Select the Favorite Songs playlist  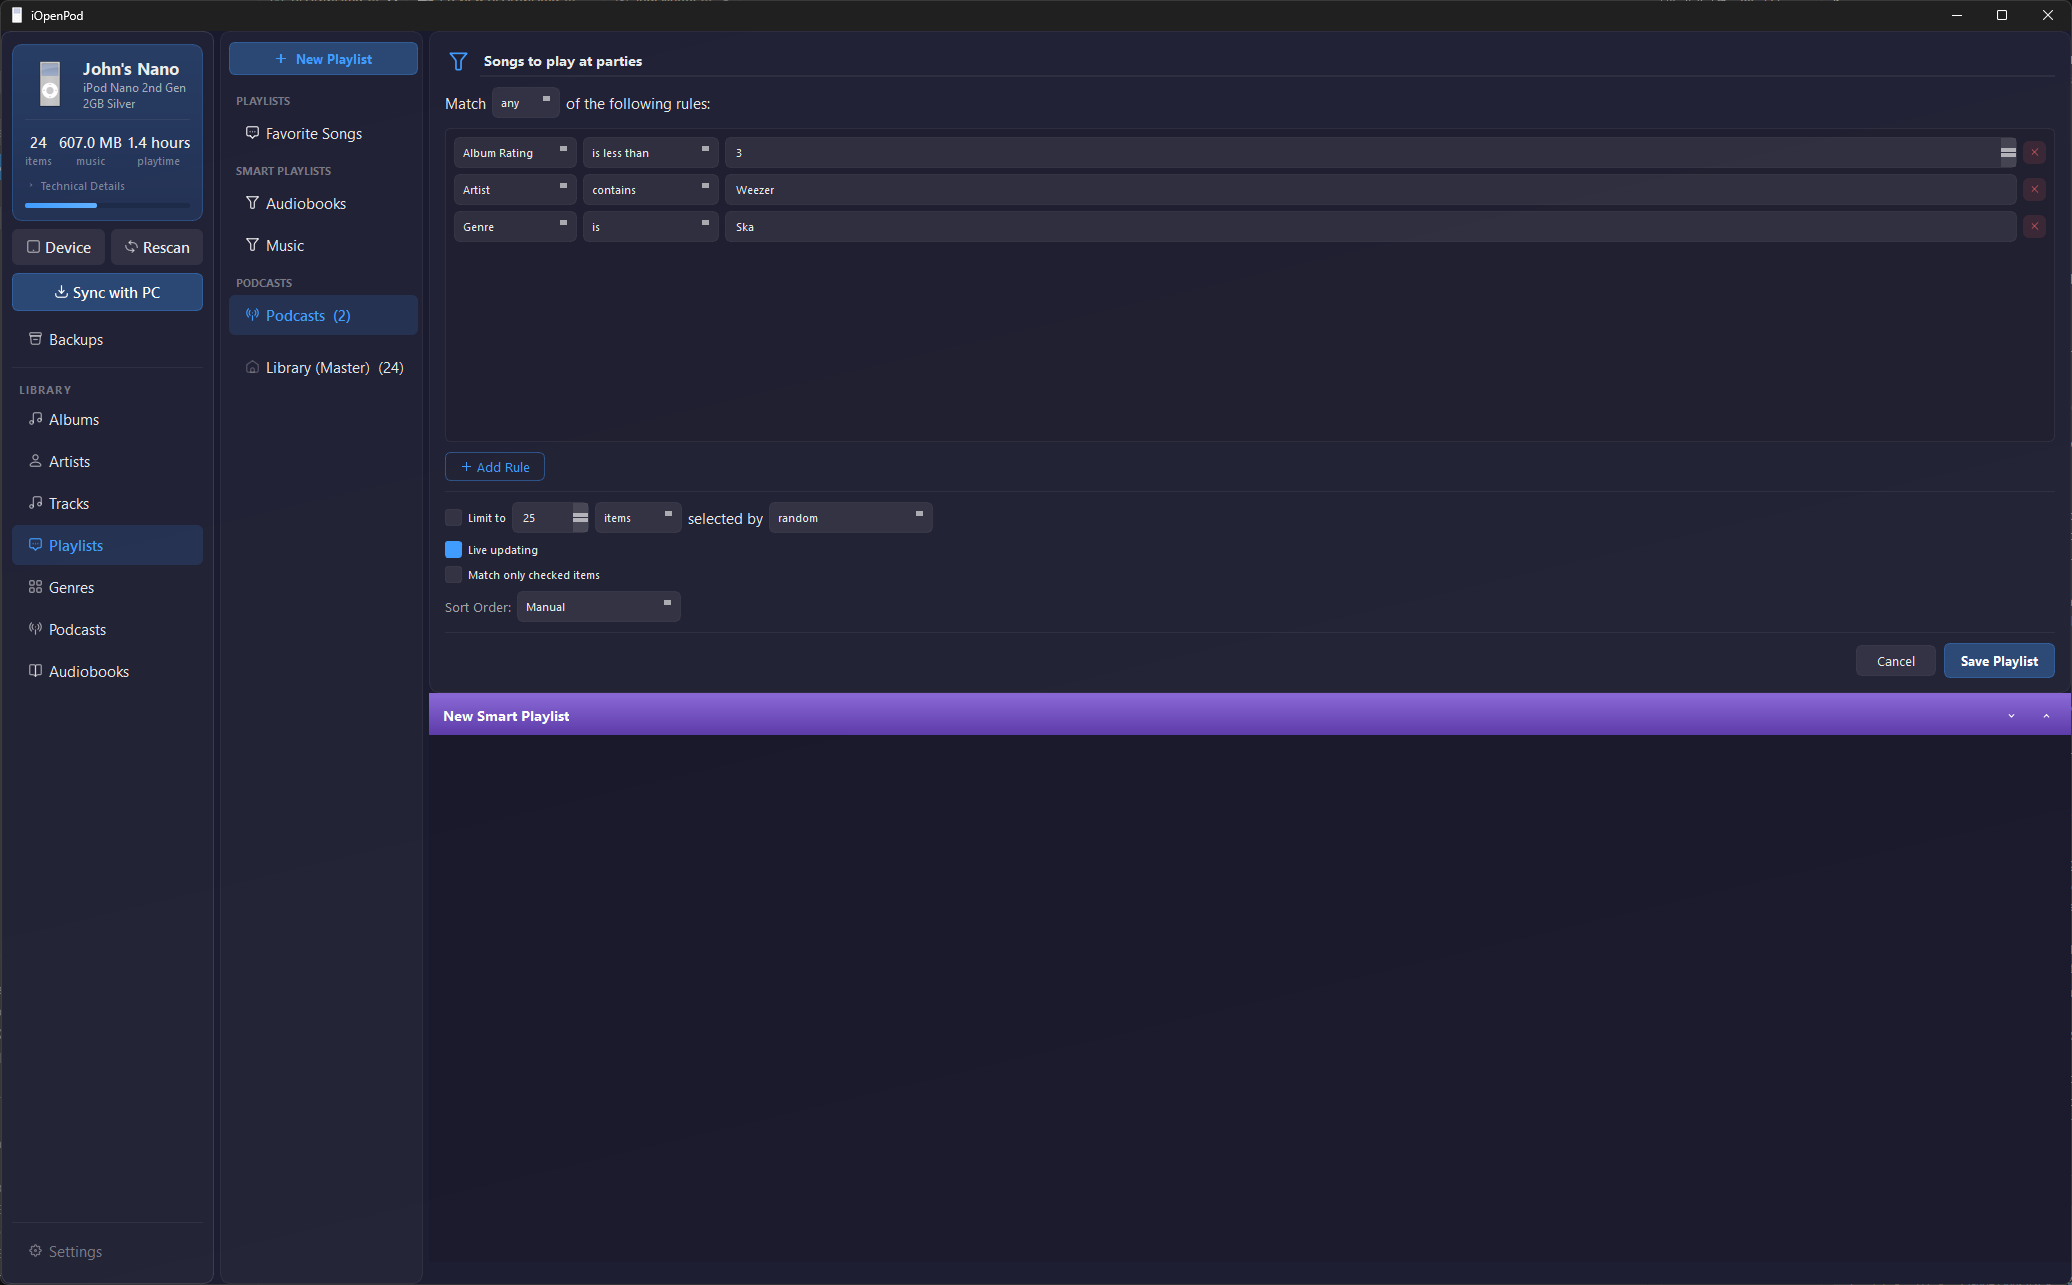313,134
